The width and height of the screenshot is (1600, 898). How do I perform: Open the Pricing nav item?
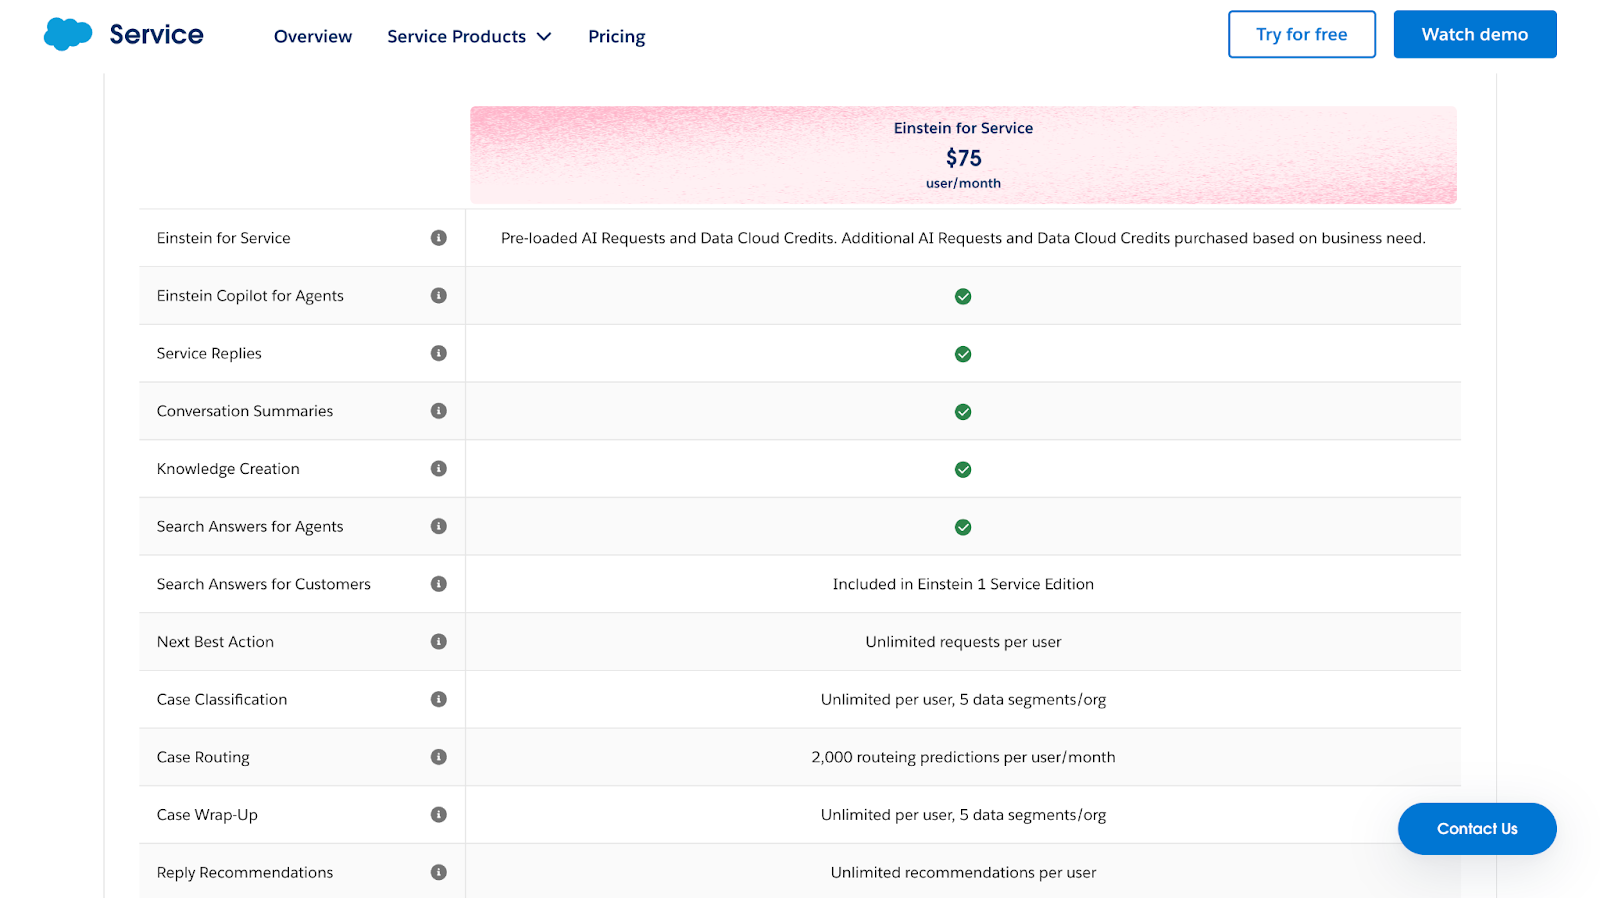pyautogui.click(x=616, y=36)
